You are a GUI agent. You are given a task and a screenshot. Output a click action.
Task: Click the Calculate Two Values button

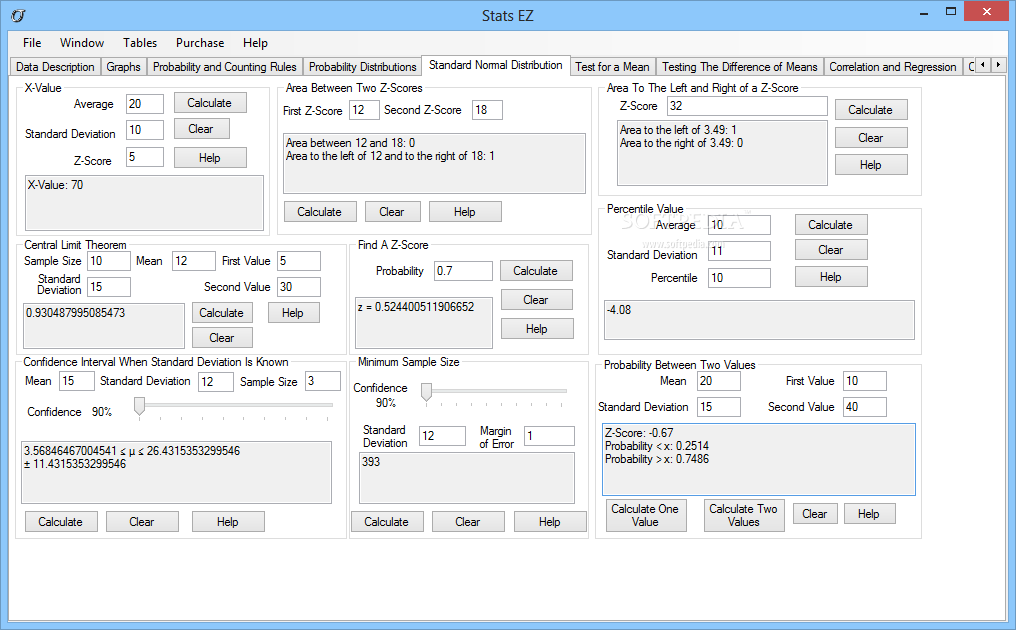[744, 515]
